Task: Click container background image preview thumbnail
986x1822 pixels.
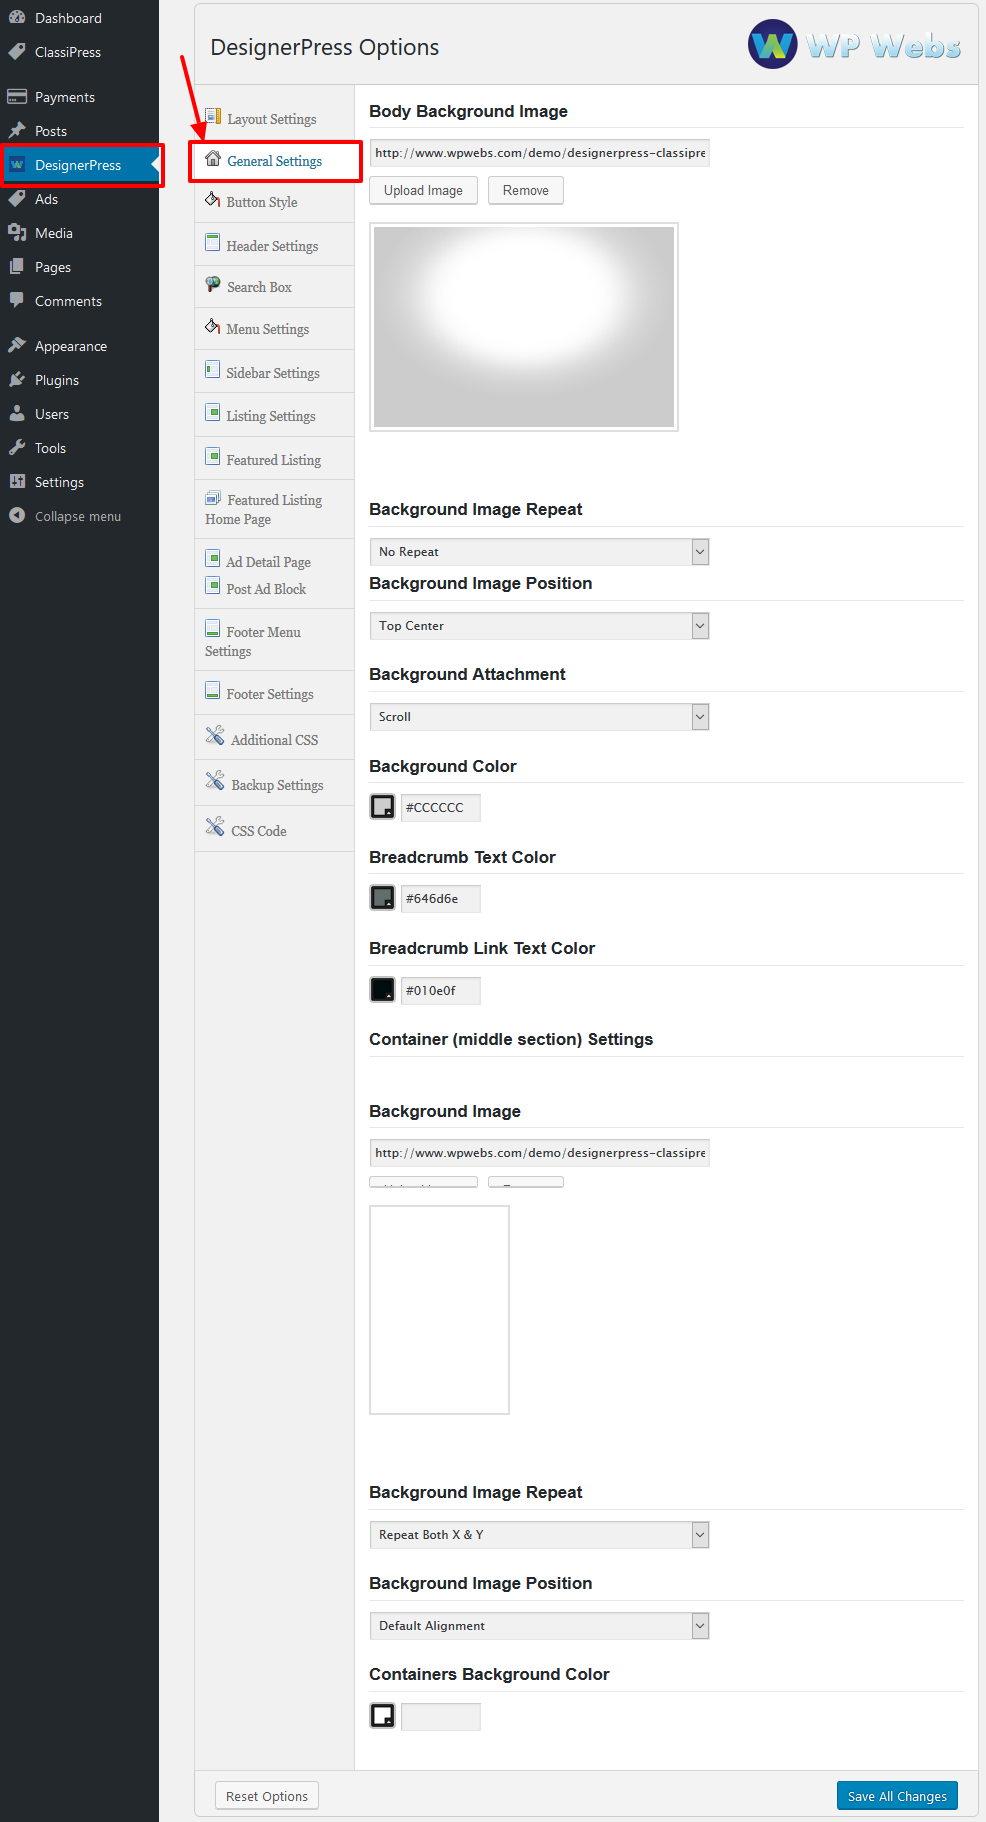Action: pyautogui.click(x=439, y=1310)
